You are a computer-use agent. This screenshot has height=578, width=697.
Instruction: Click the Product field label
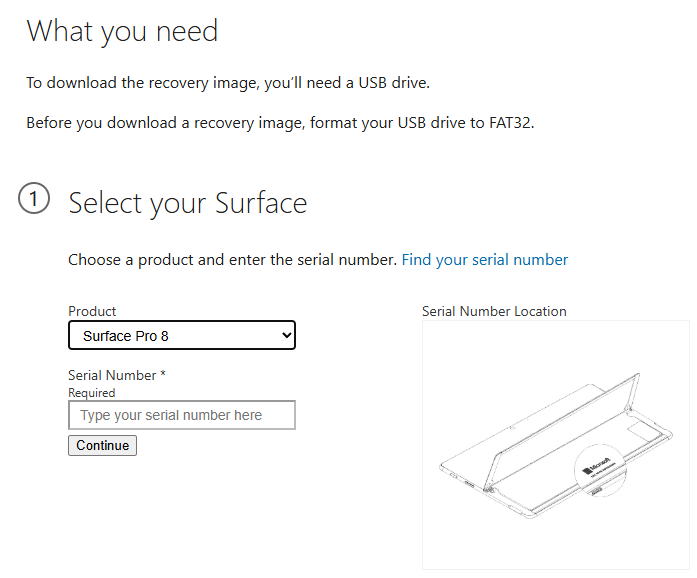[92, 311]
